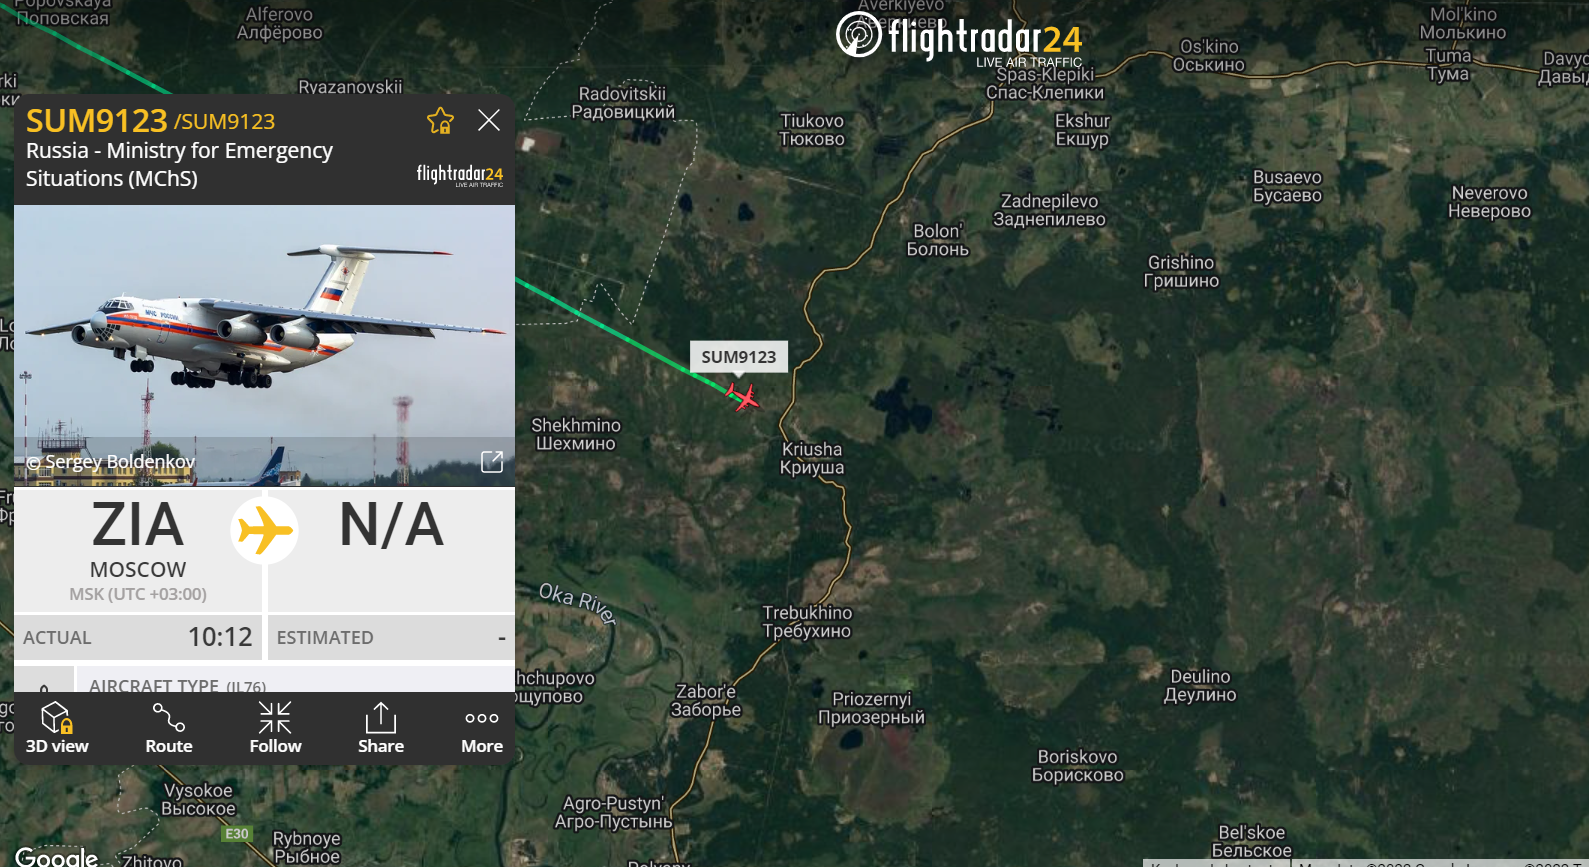Image resolution: width=1589 pixels, height=867 pixels.
Task: Click the Sergey Boldenkov photo credit
Action: (110, 461)
